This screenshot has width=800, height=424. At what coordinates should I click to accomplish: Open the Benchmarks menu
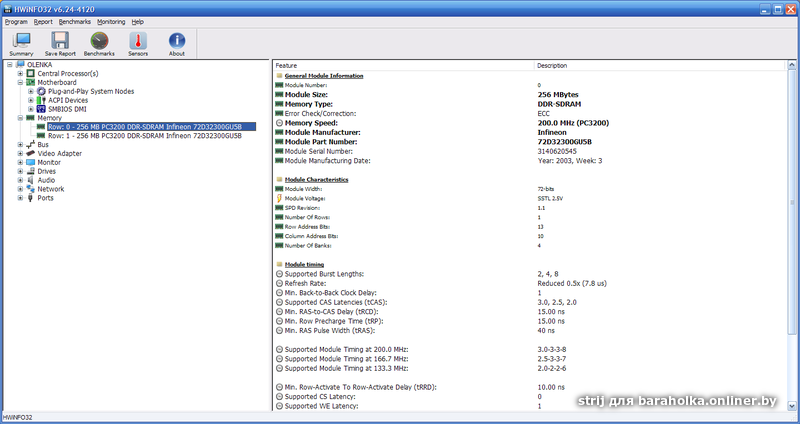coord(74,22)
